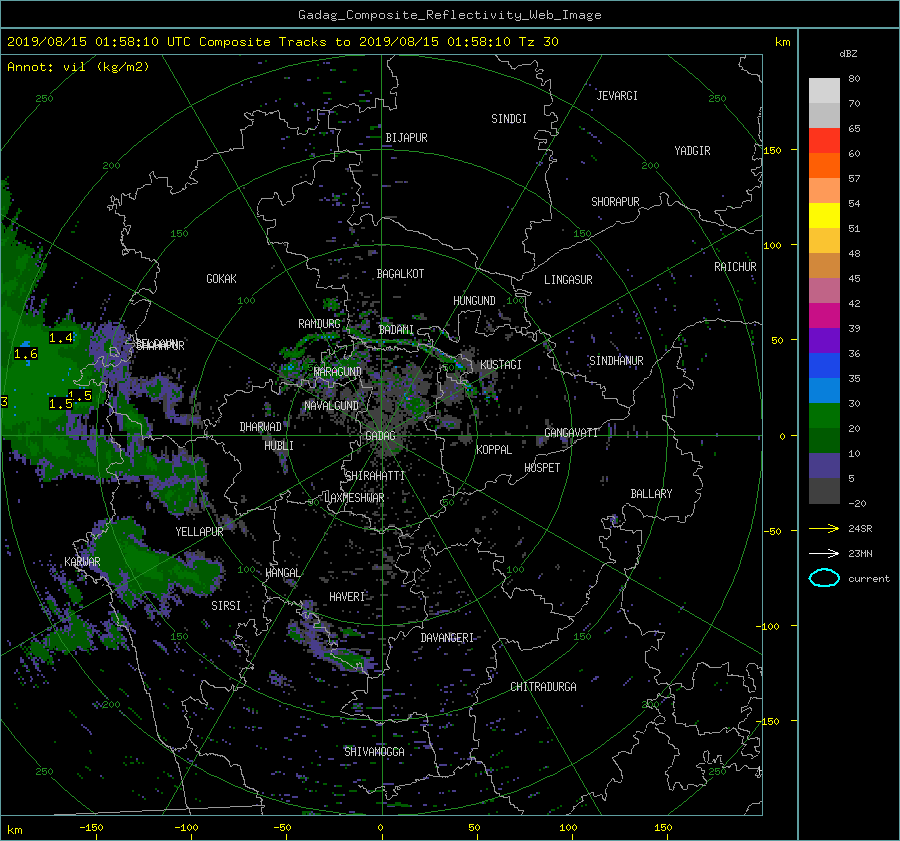Click the LINGASUR city label
The width and height of the screenshot is (900, 841).
tap(568, 280)
